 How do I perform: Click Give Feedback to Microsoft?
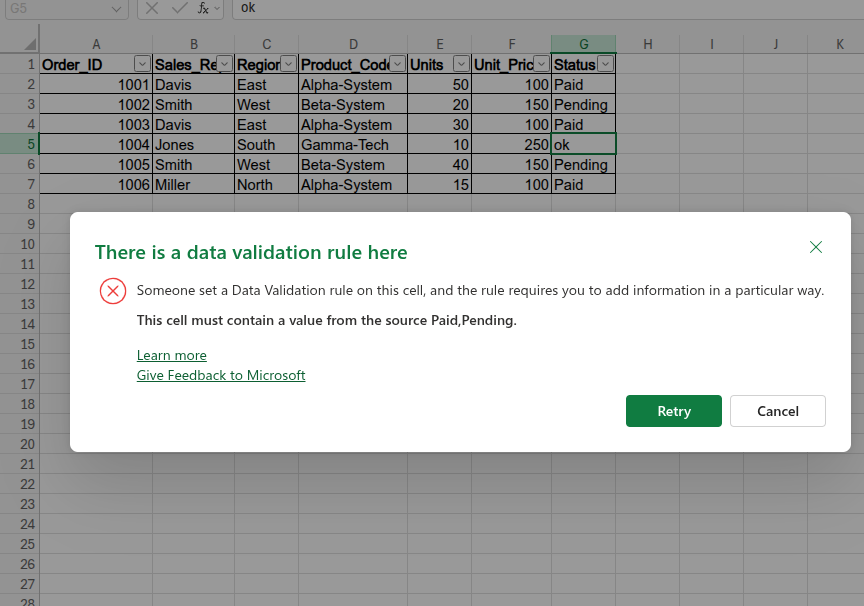tap(220, 375)
